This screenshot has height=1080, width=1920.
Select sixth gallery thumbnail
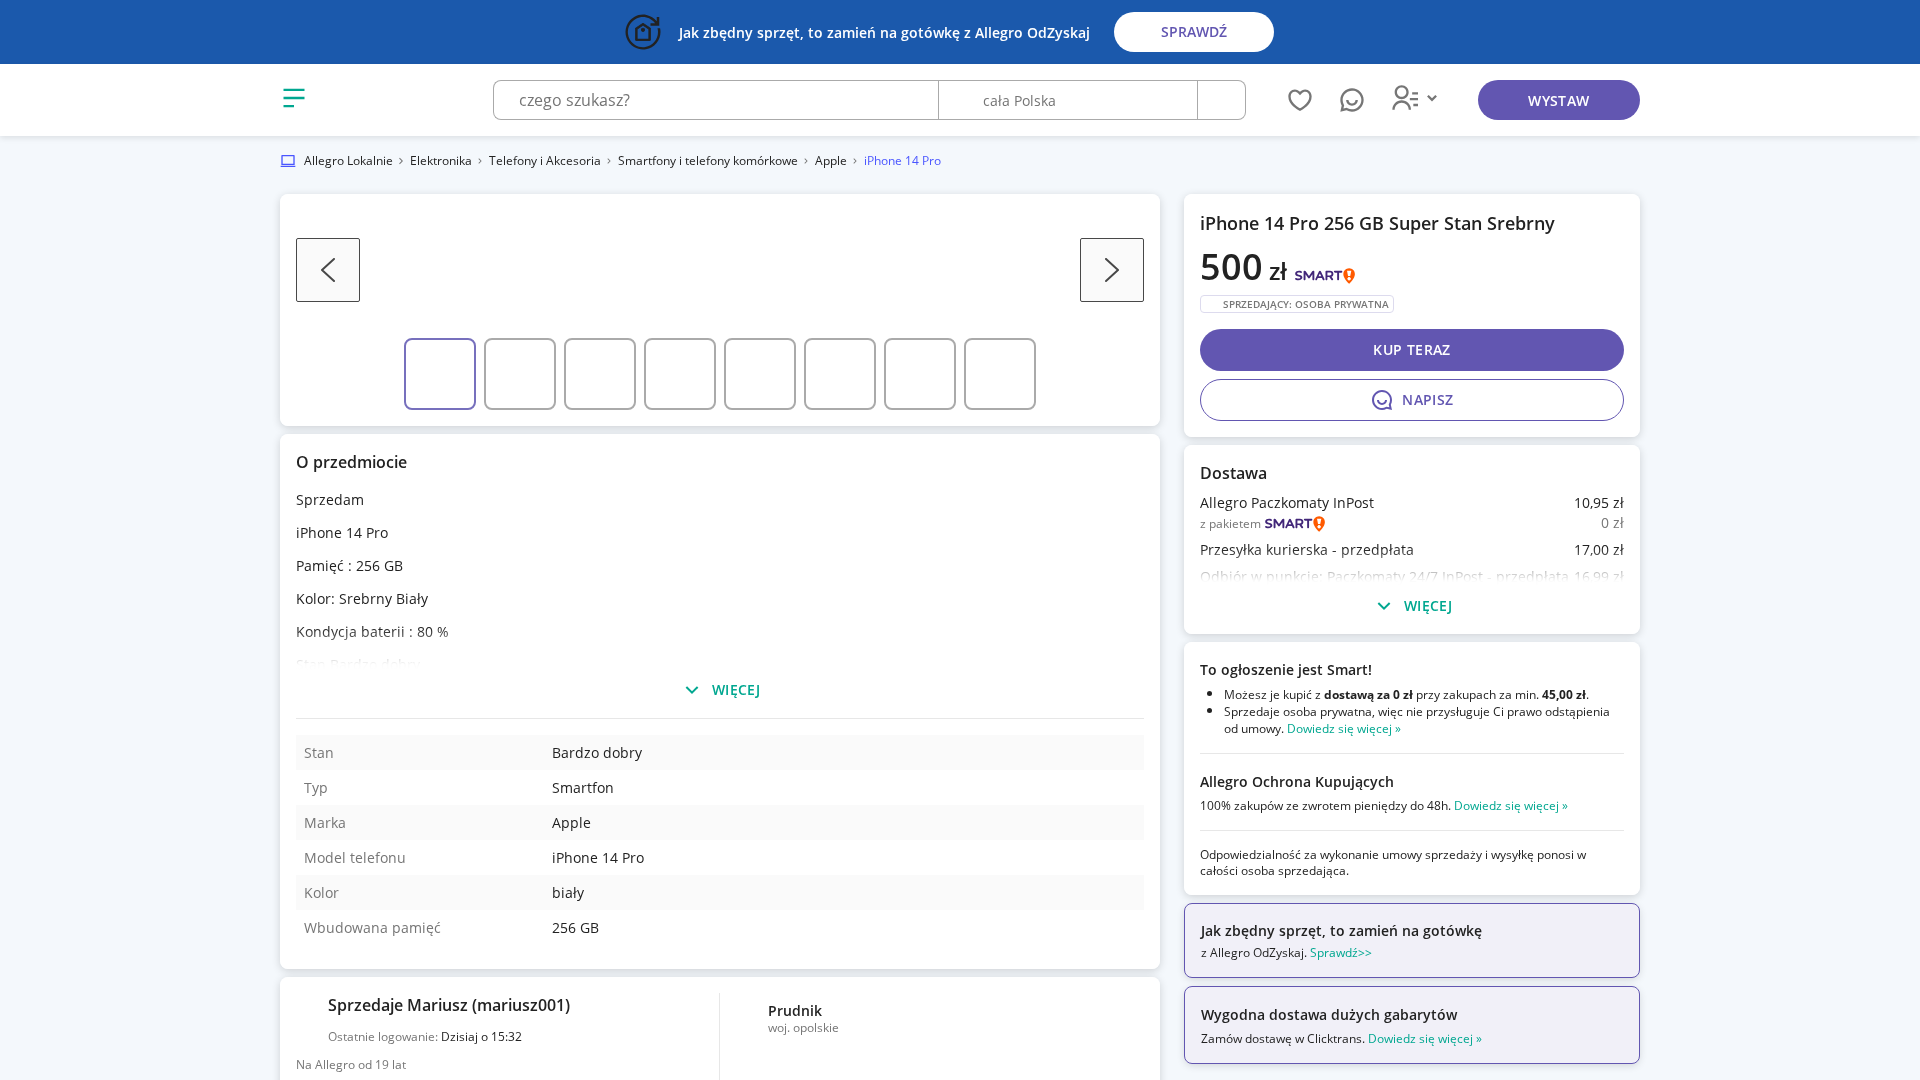pos(840,374)
